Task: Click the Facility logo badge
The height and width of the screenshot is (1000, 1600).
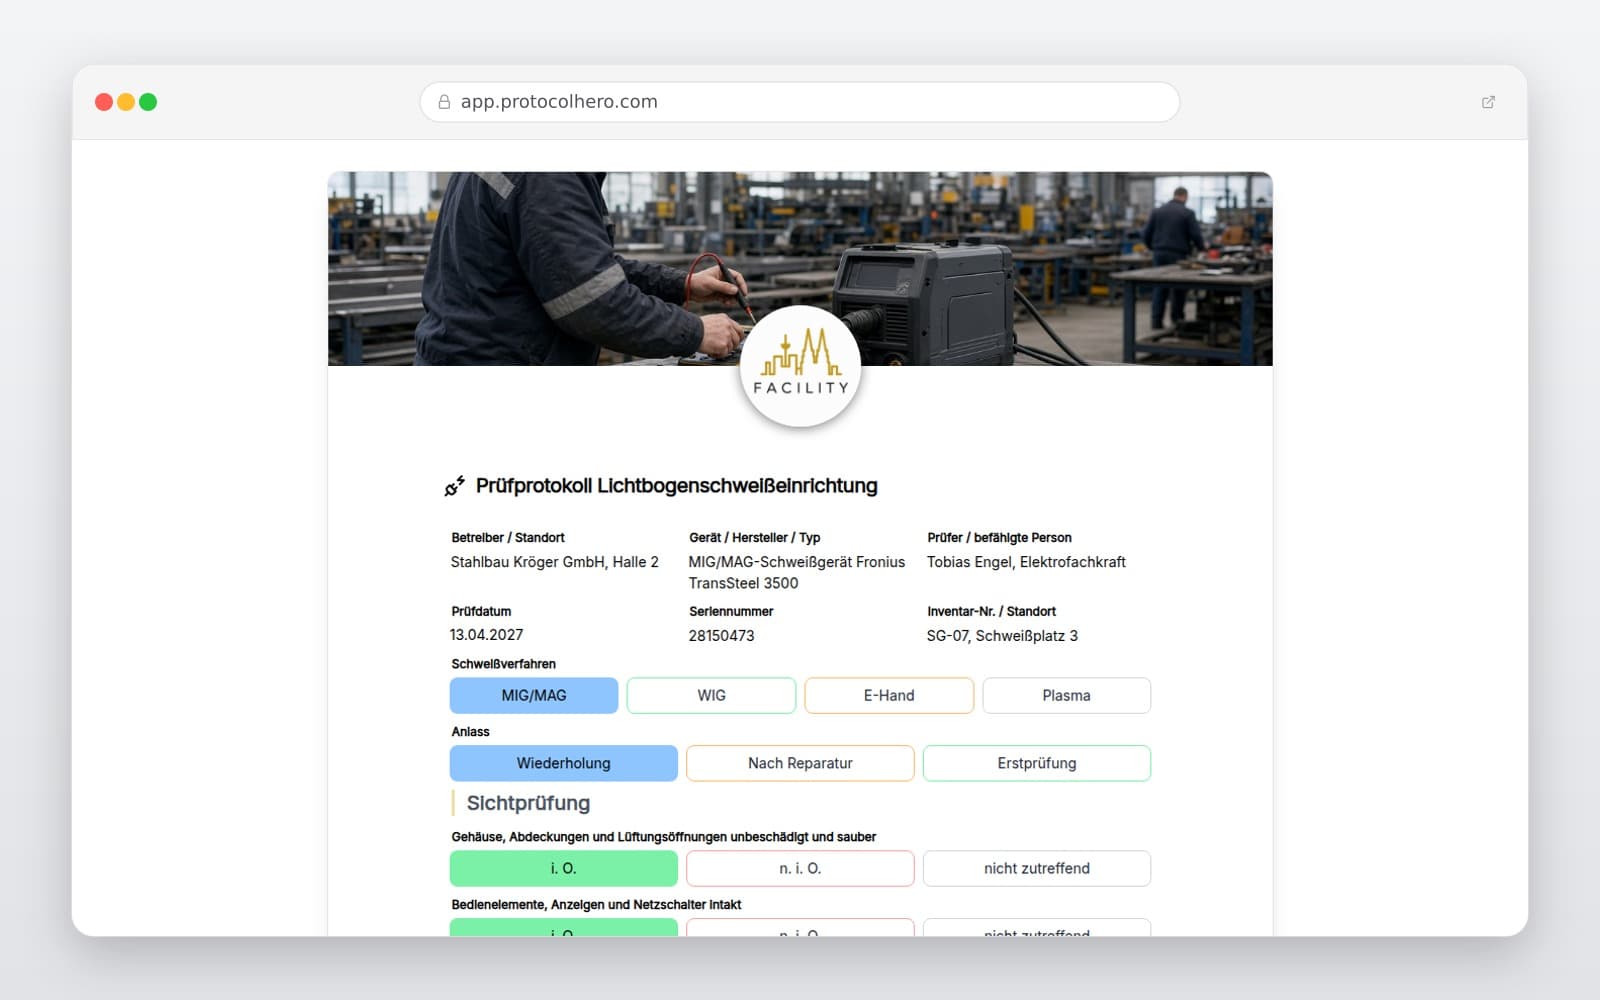Action: click(800, 367)
